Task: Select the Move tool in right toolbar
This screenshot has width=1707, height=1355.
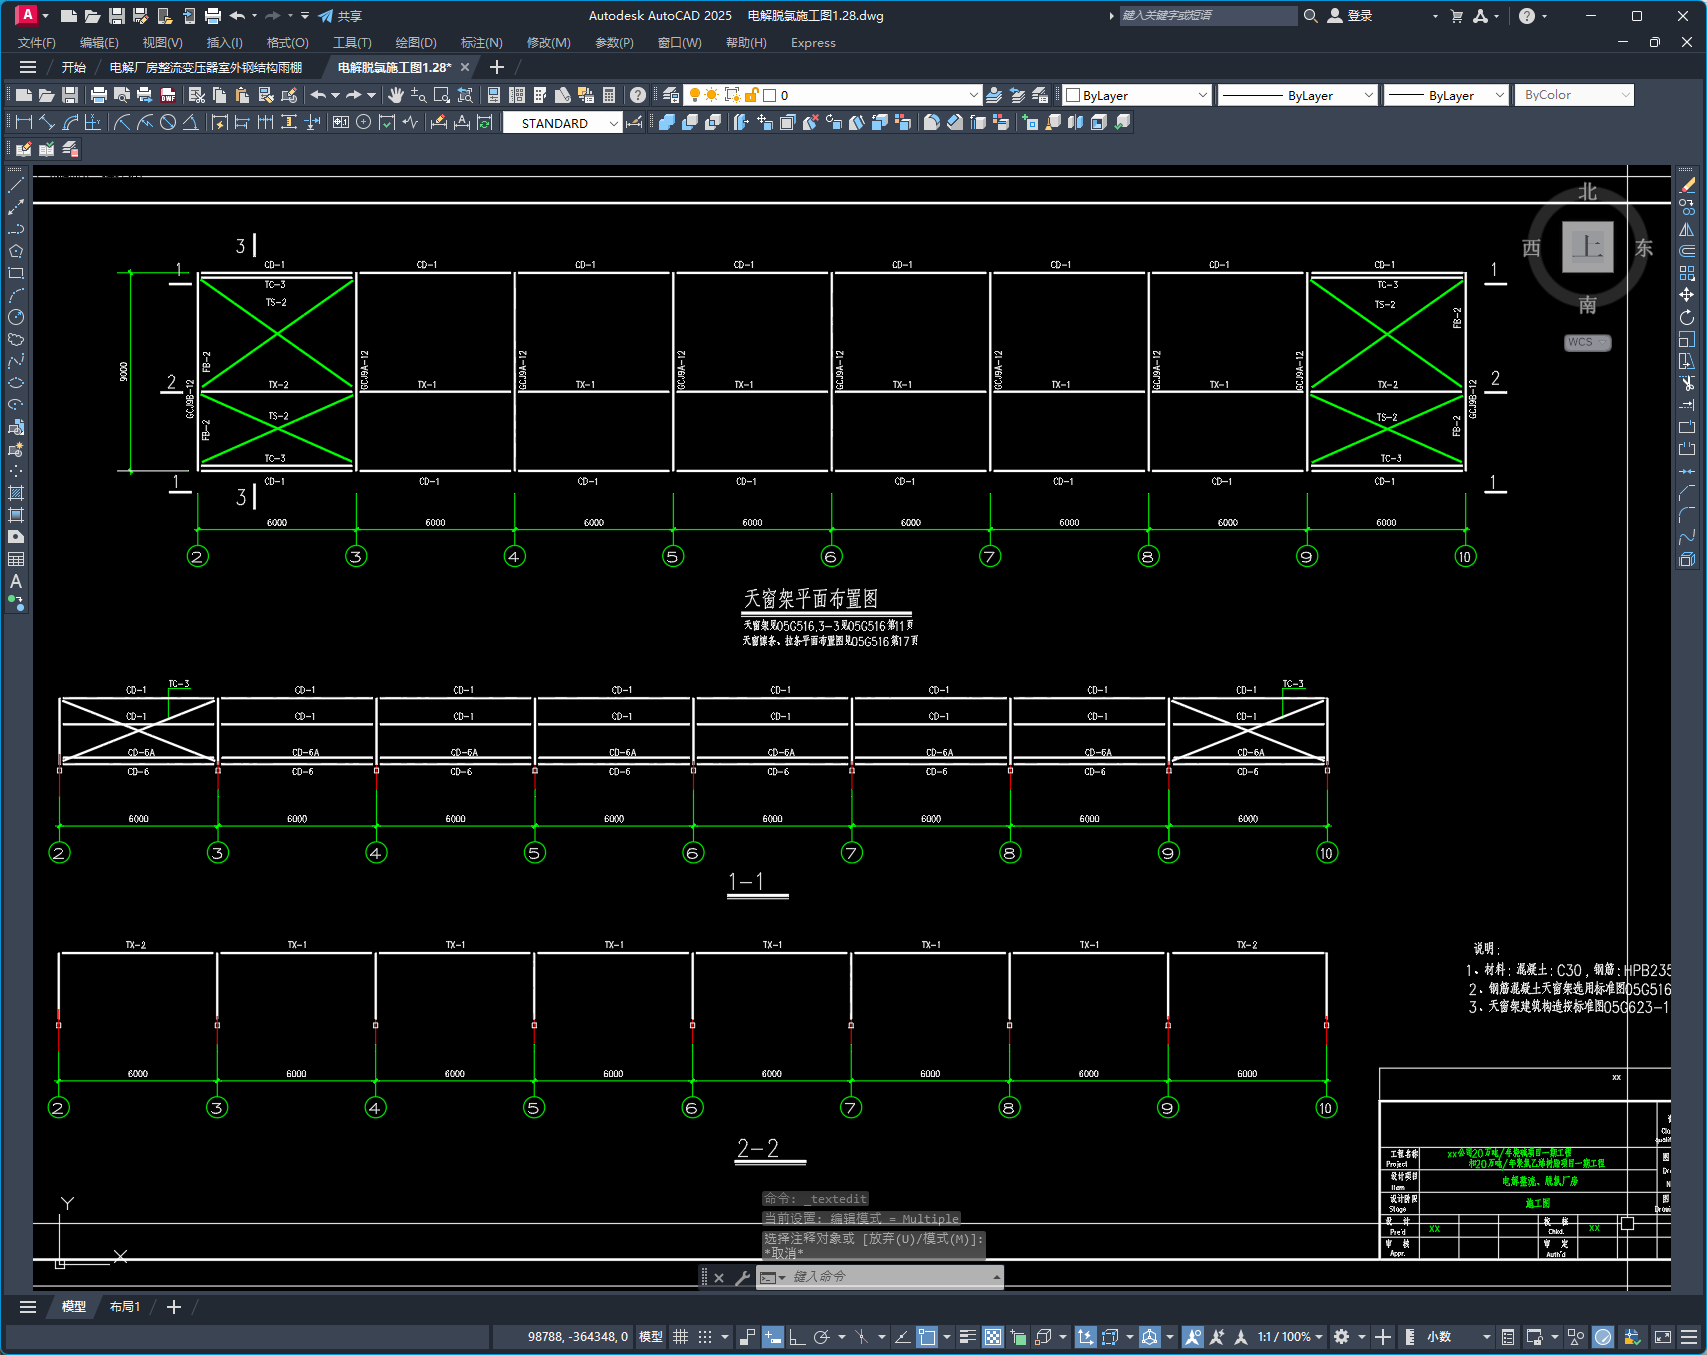Action: click(x=1687, y=295)
